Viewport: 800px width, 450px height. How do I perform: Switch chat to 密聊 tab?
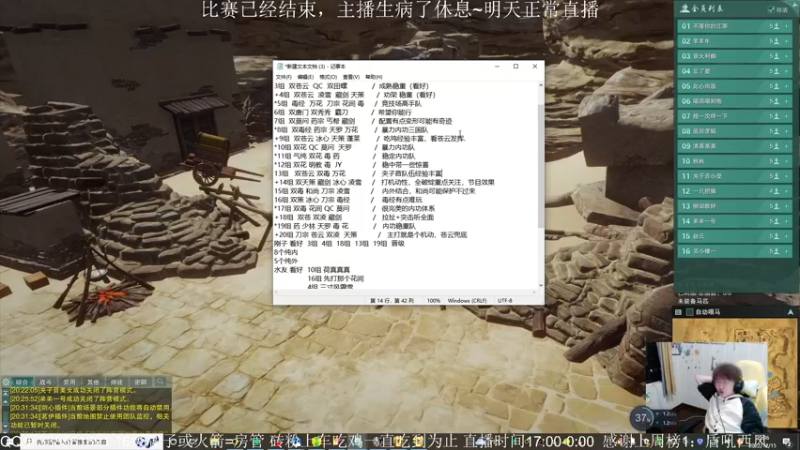[x=140, y=382]
